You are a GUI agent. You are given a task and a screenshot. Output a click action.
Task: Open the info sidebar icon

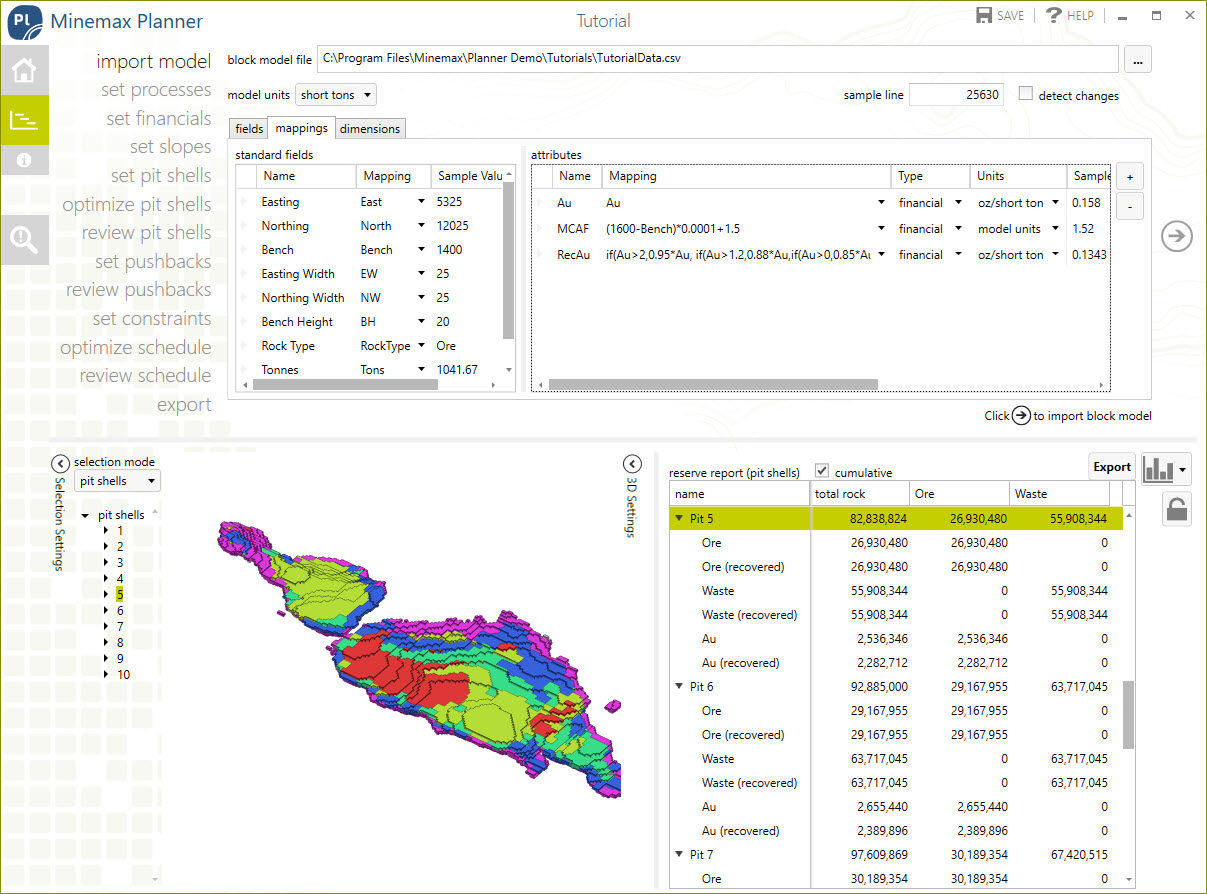[24, 160]
